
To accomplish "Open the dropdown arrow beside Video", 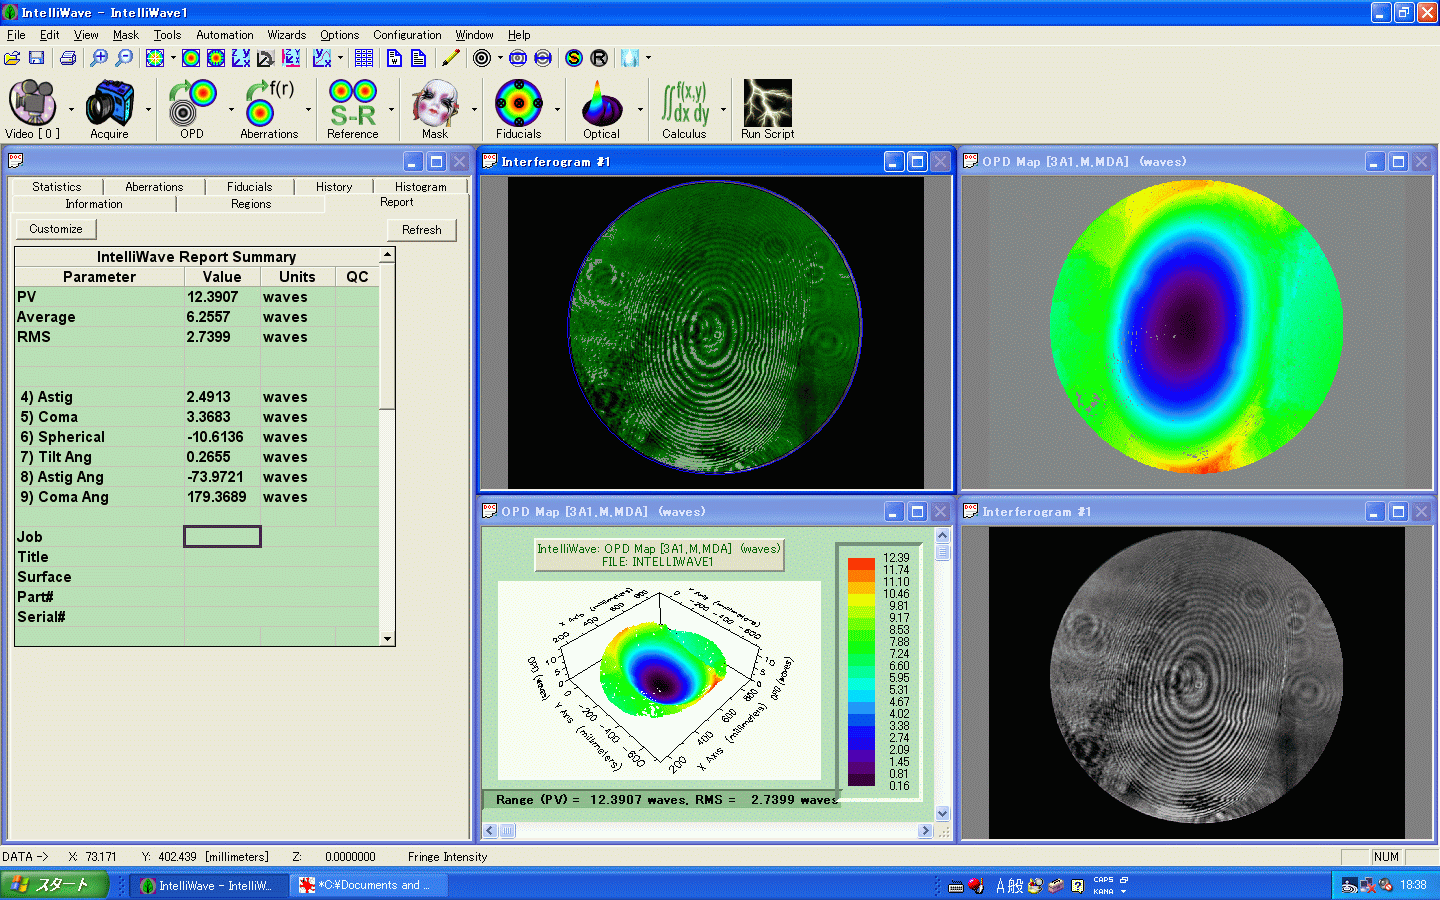I will 71,109.
